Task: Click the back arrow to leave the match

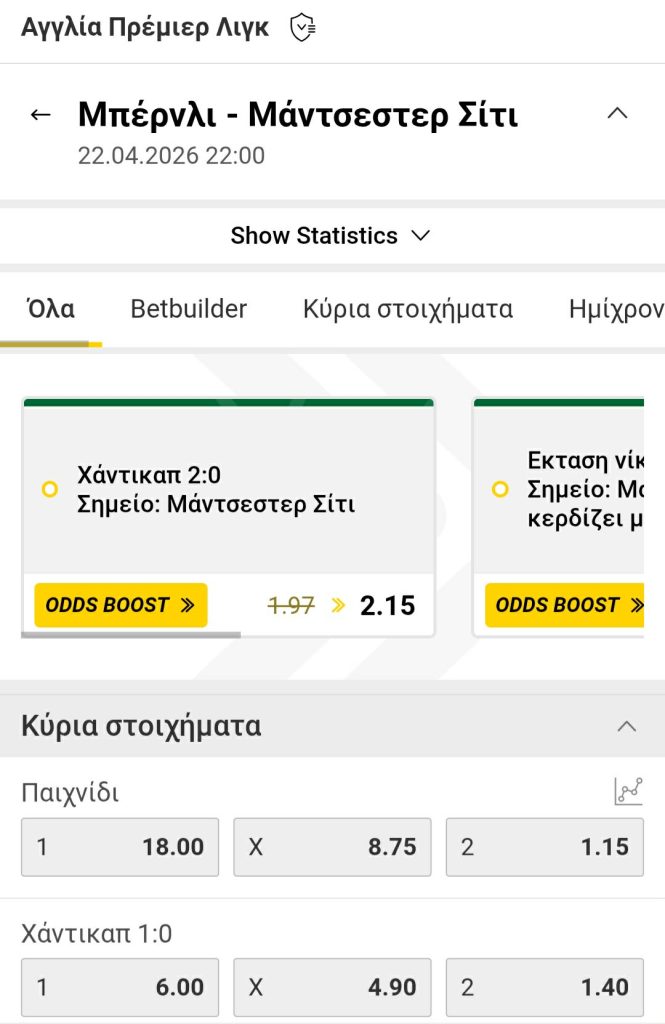Action: click(x=40, y=113)
